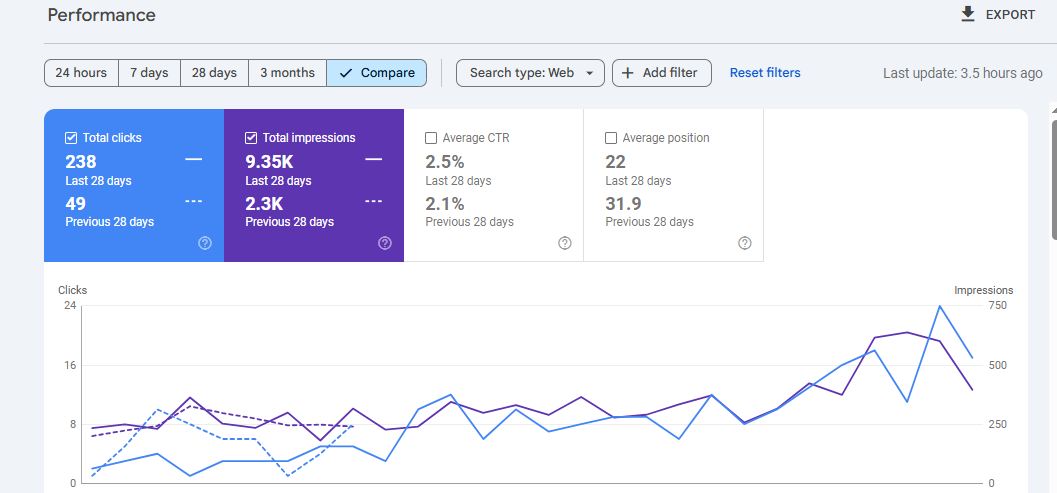Click the peak of the clicks line
The height and width of the screenshot is (493, 1057).
pyautogui.click(x=939, y=306)
